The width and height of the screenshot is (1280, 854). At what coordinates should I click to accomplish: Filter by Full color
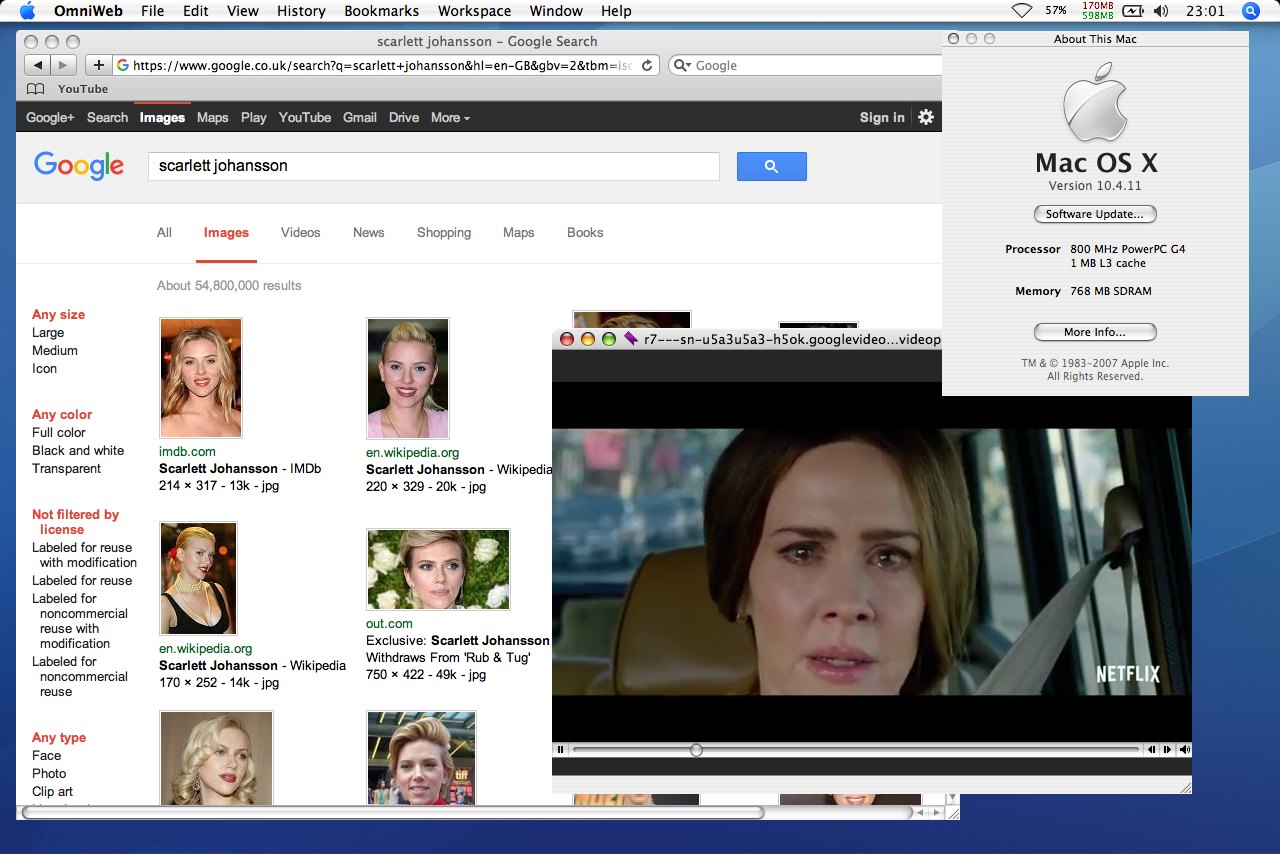(59, 432)
